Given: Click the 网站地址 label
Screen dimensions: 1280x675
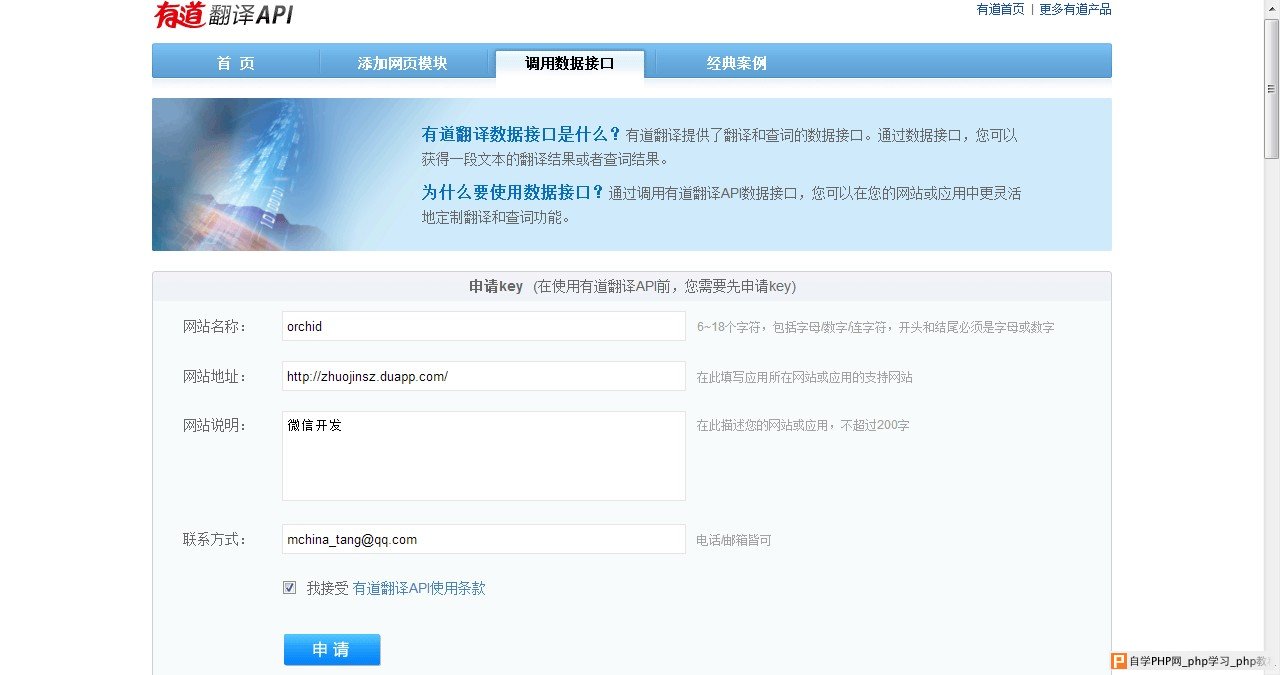Looking at the screenshot, I should [214, 376].
